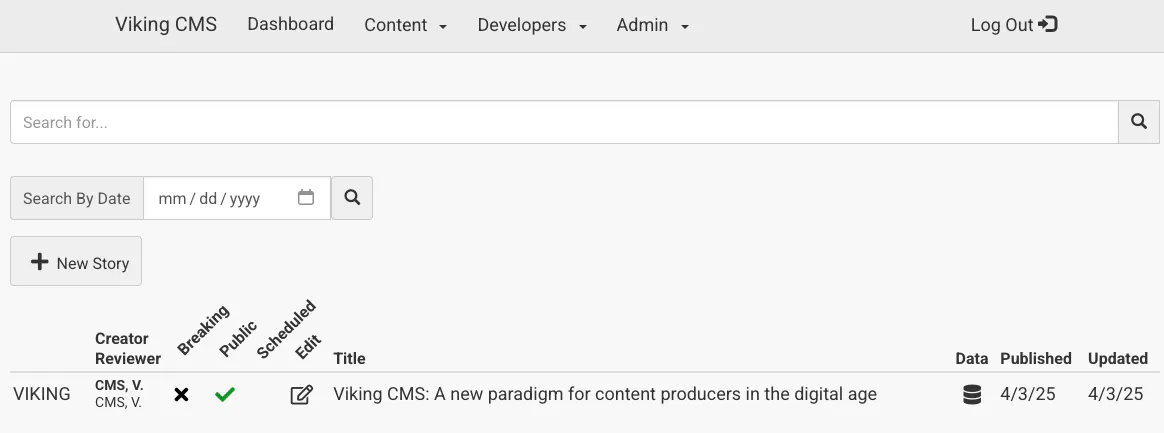Open the edit pencil icon for the story
Viewport: 1164px width, 433px height.
pos(301,395)
